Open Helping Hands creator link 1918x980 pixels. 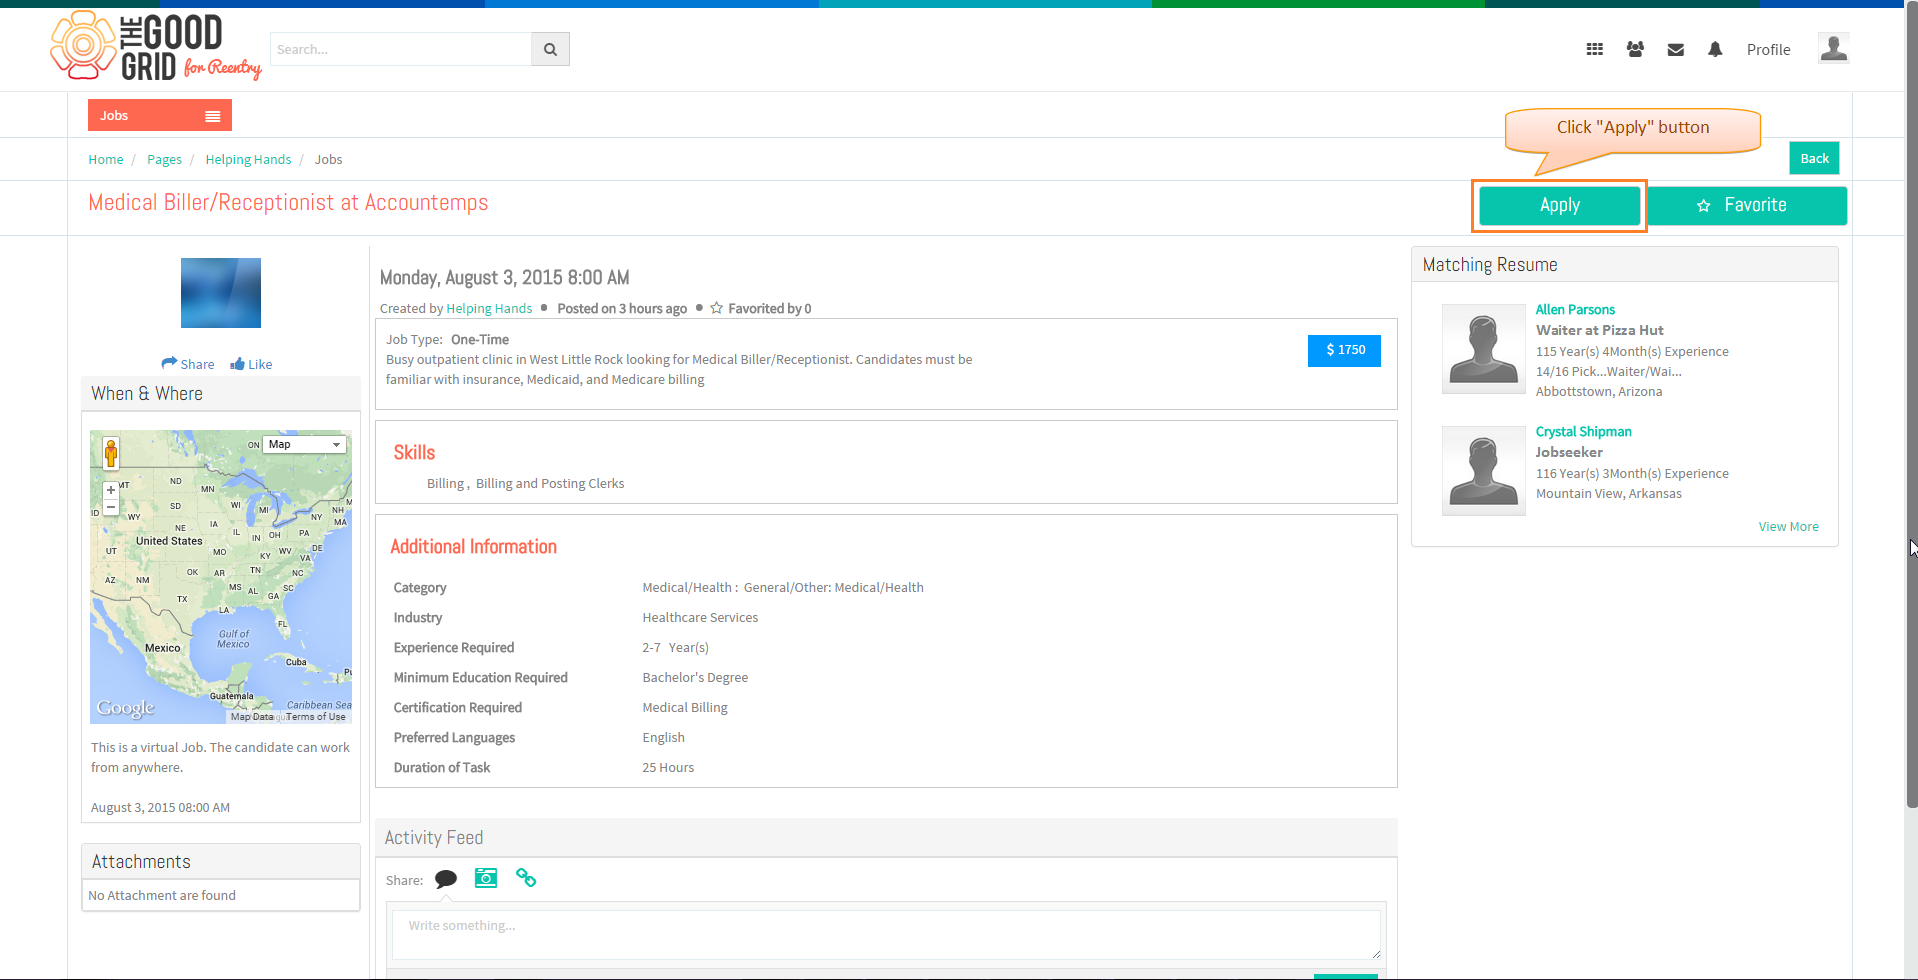tap(489, 308)
